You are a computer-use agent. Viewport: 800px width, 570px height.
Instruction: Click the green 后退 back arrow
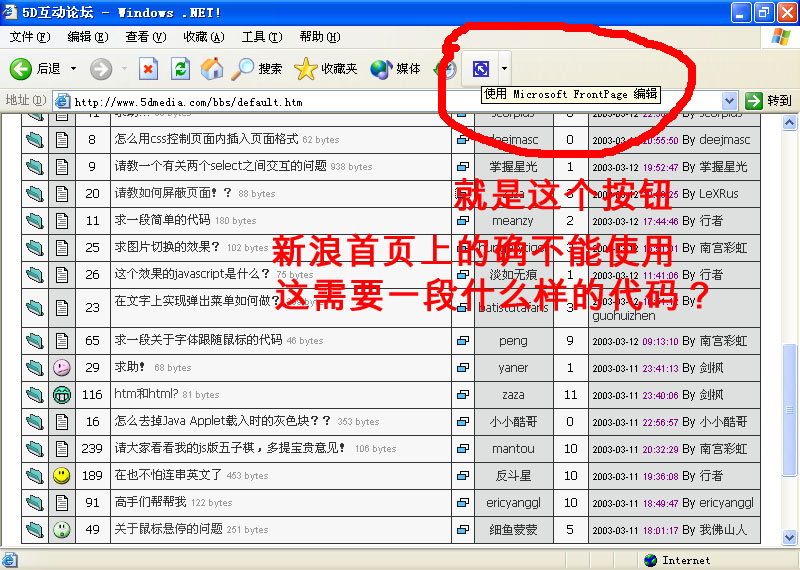pos(22,69)
